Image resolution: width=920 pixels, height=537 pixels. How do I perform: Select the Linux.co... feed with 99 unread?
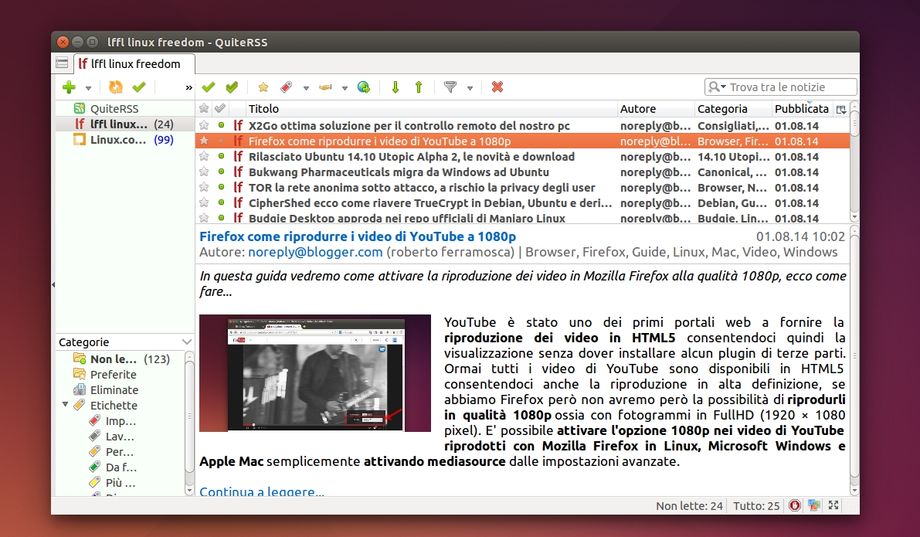tap(118, 140)
